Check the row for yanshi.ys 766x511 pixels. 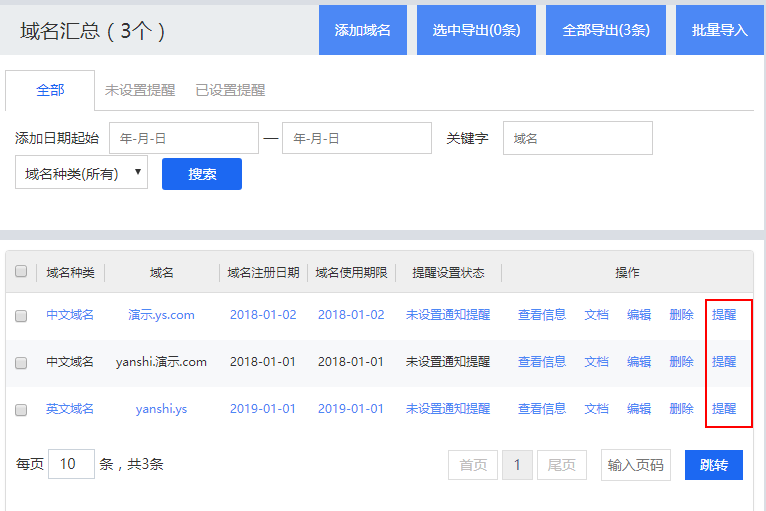click(21, 409)
